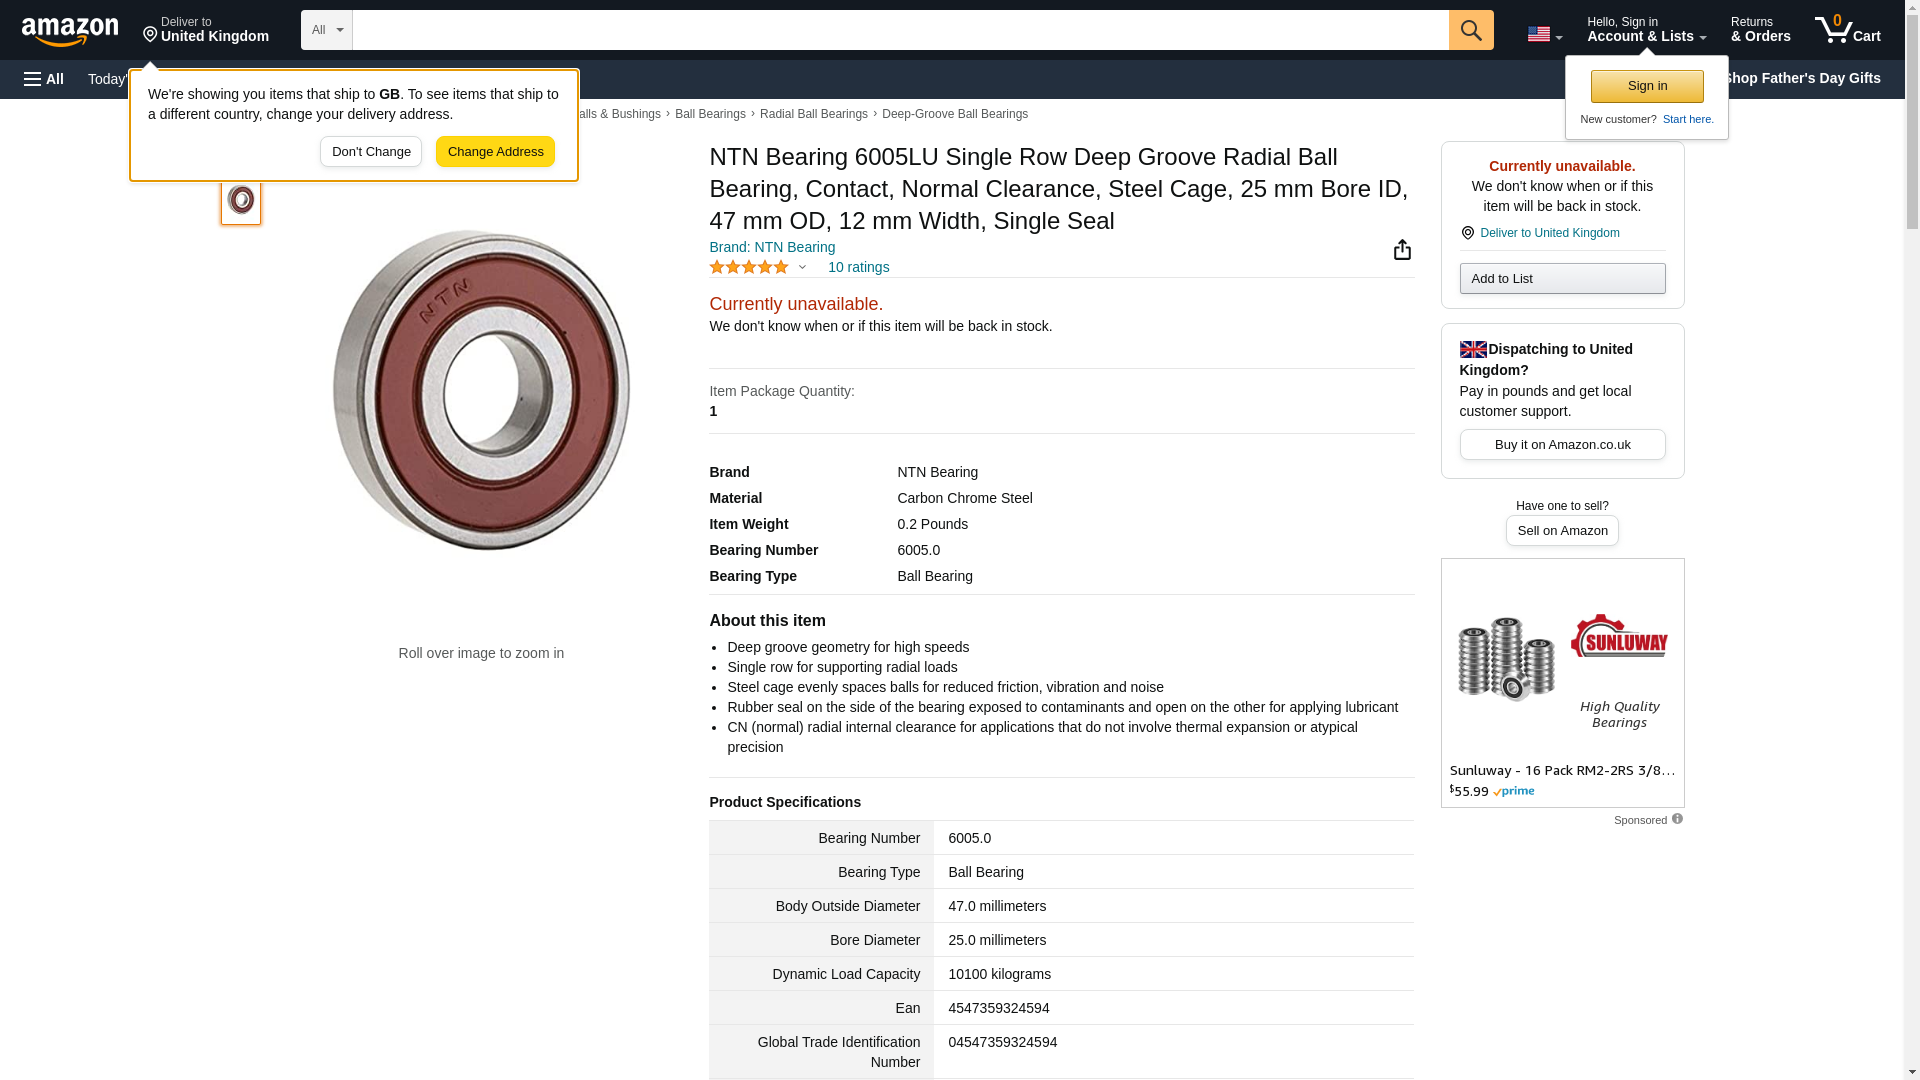Click the sponsored ad info icon
Viewport: 1920px width, 1080px height.
pyautogui.click(x=1677, y=819)
